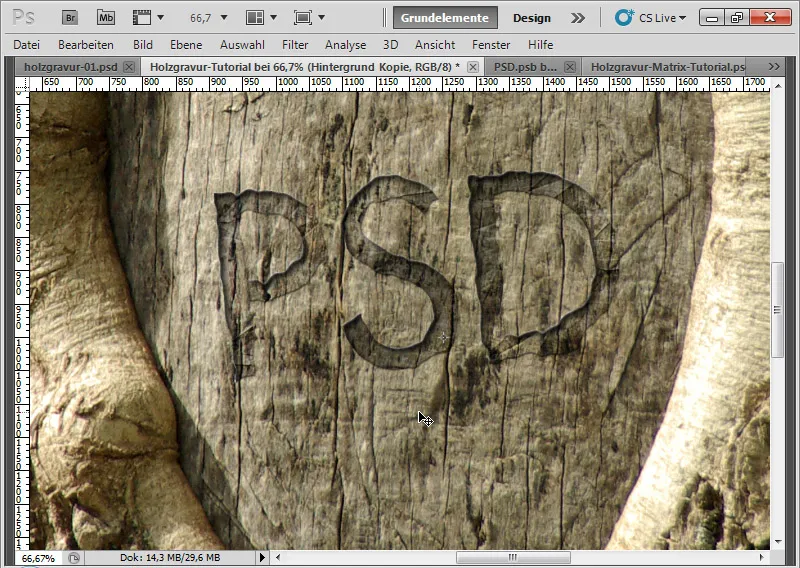
Task: Launch Adobe Bridge via Br icon
Action: [x=70, y=18]
